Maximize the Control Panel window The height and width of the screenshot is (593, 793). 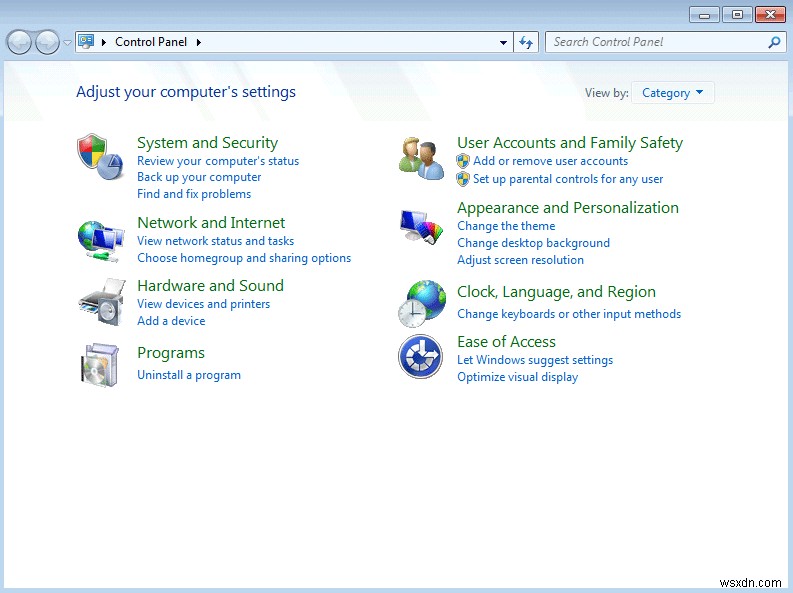point(737,15)
